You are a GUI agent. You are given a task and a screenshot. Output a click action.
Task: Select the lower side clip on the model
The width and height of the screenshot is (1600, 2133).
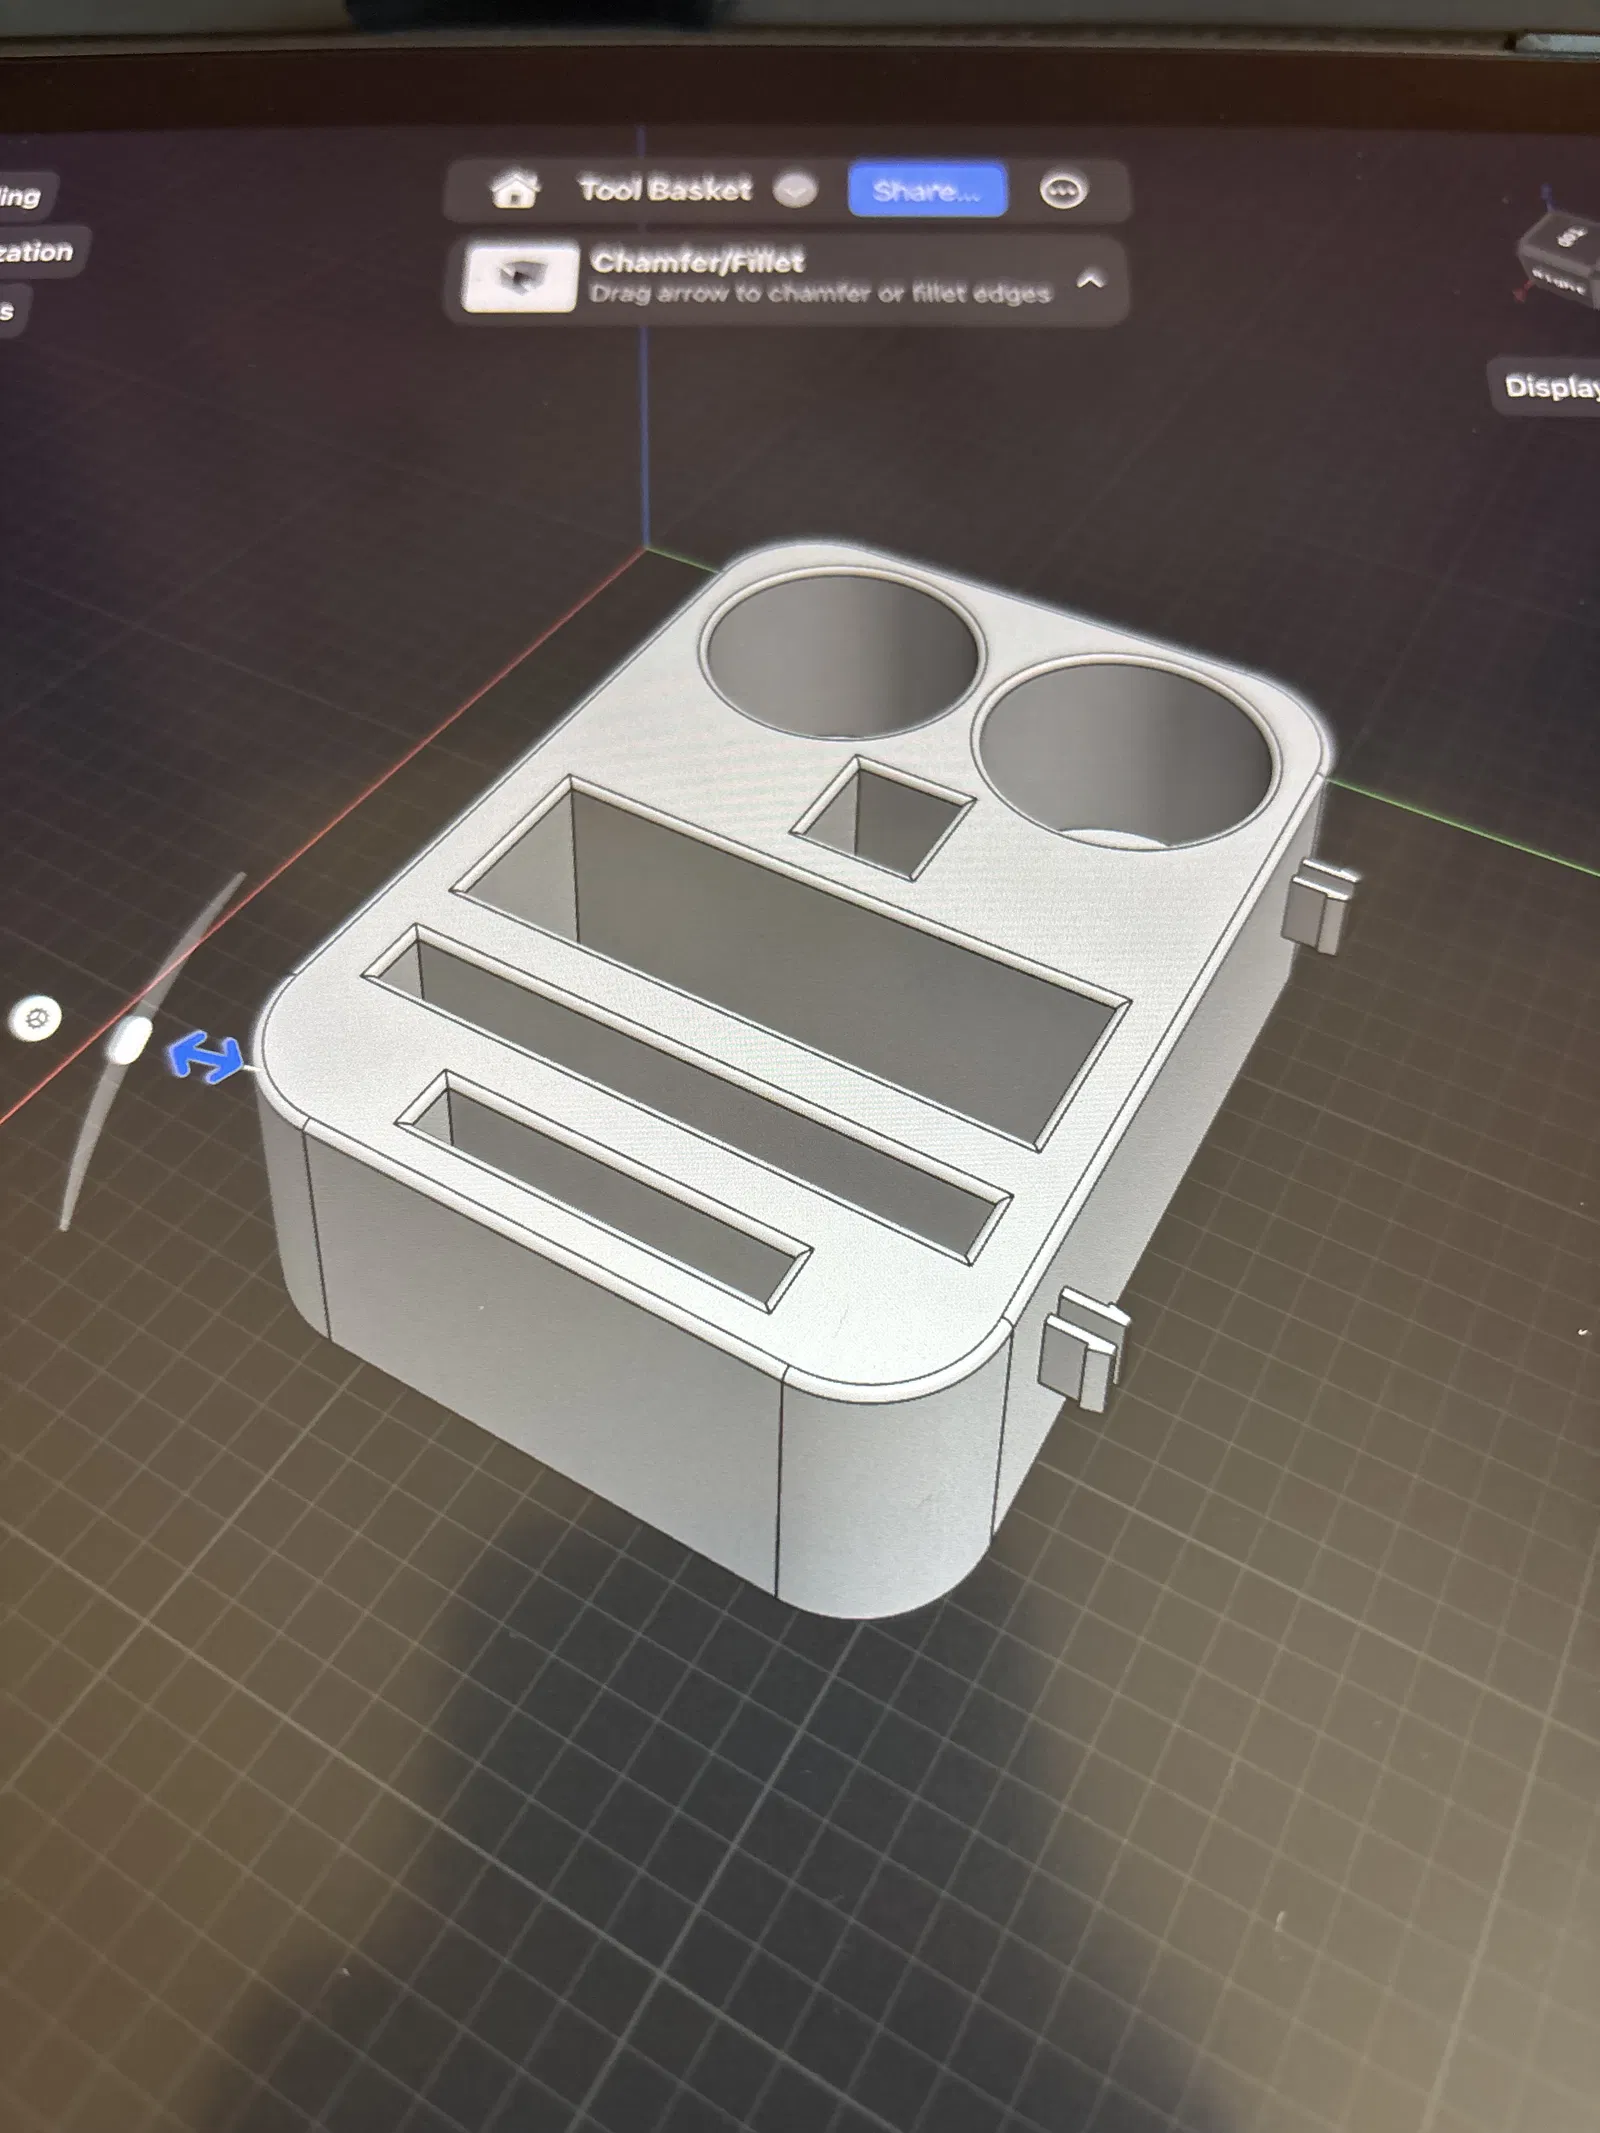pyautogui.click(x=1083, y=1349)
